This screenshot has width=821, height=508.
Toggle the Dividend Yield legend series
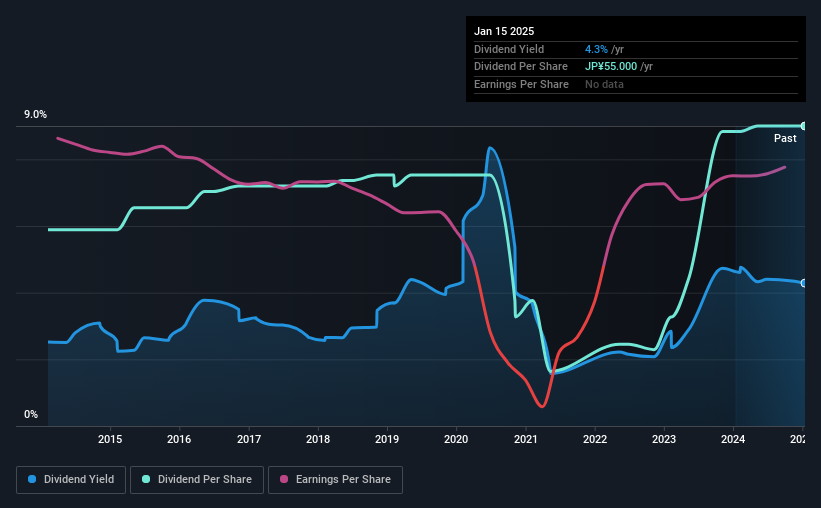pyautogui.click(x=71, y=480)
